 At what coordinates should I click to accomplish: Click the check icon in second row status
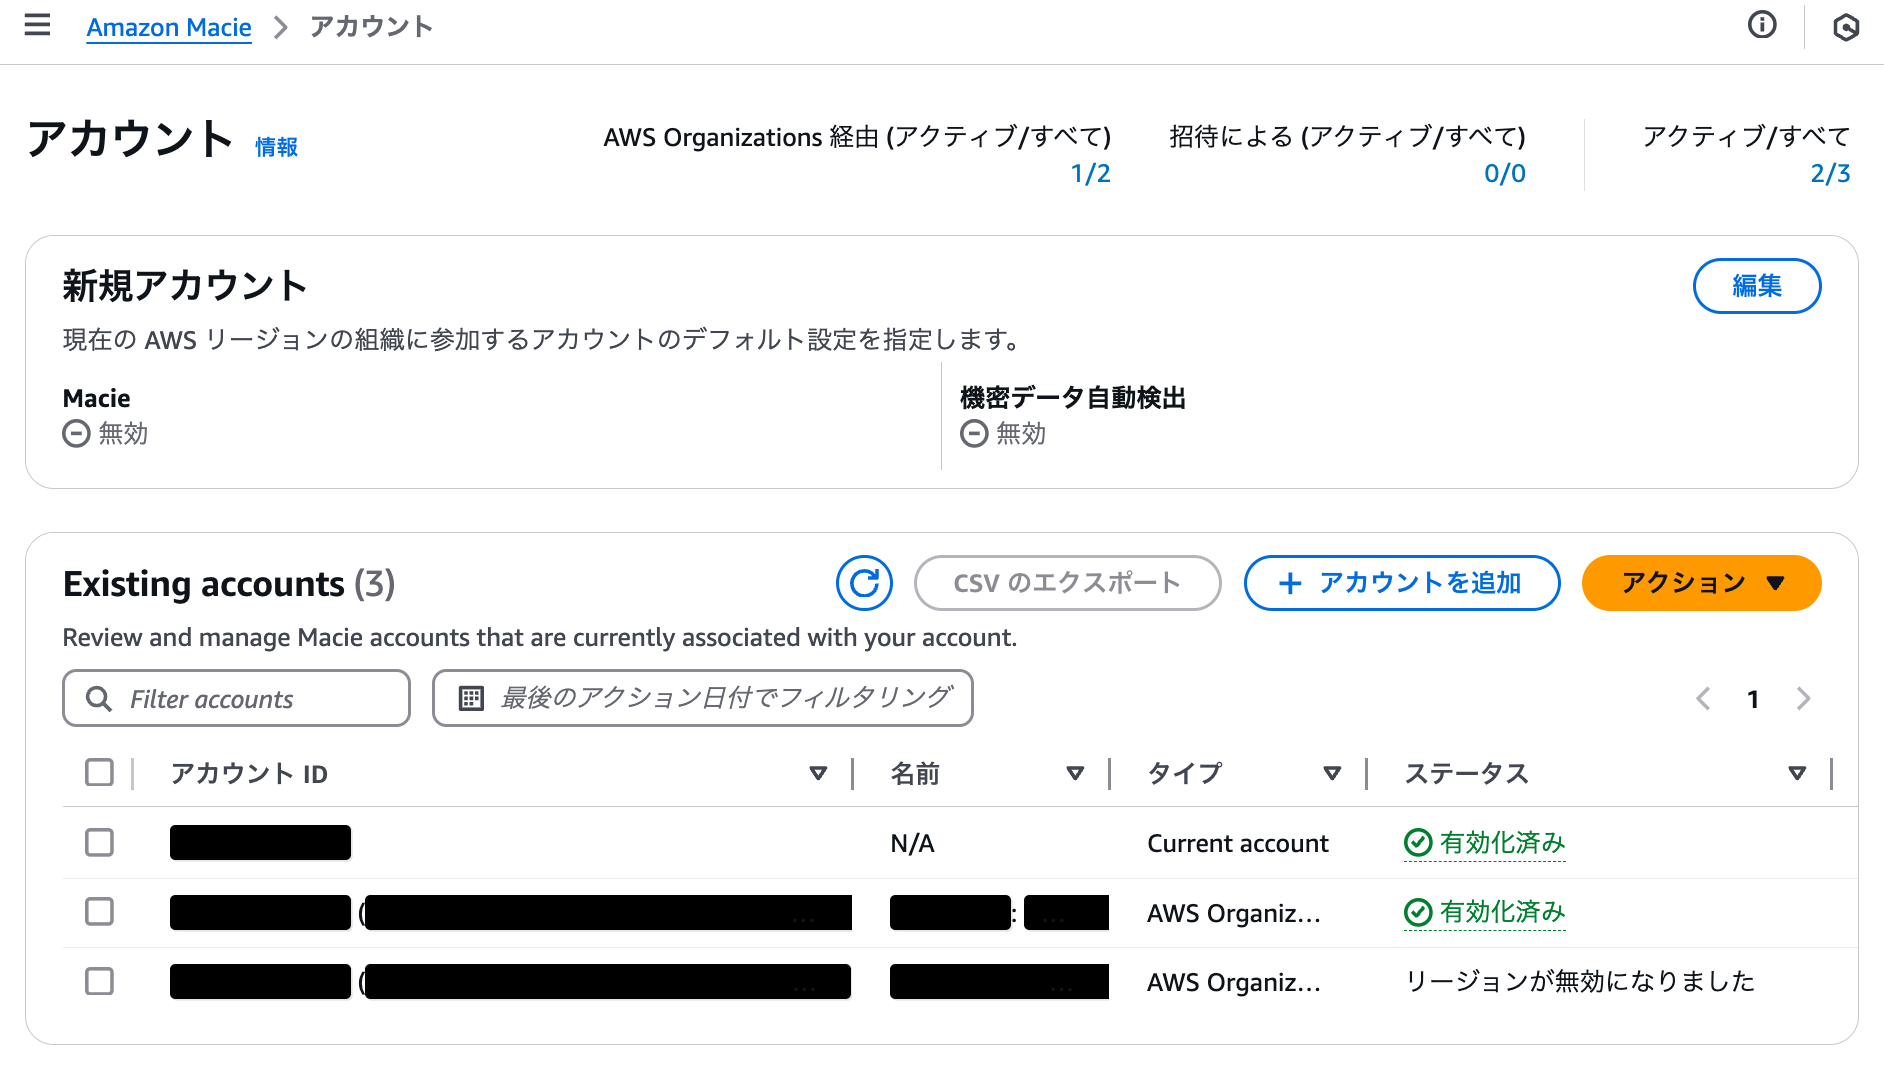point(1417,912)
